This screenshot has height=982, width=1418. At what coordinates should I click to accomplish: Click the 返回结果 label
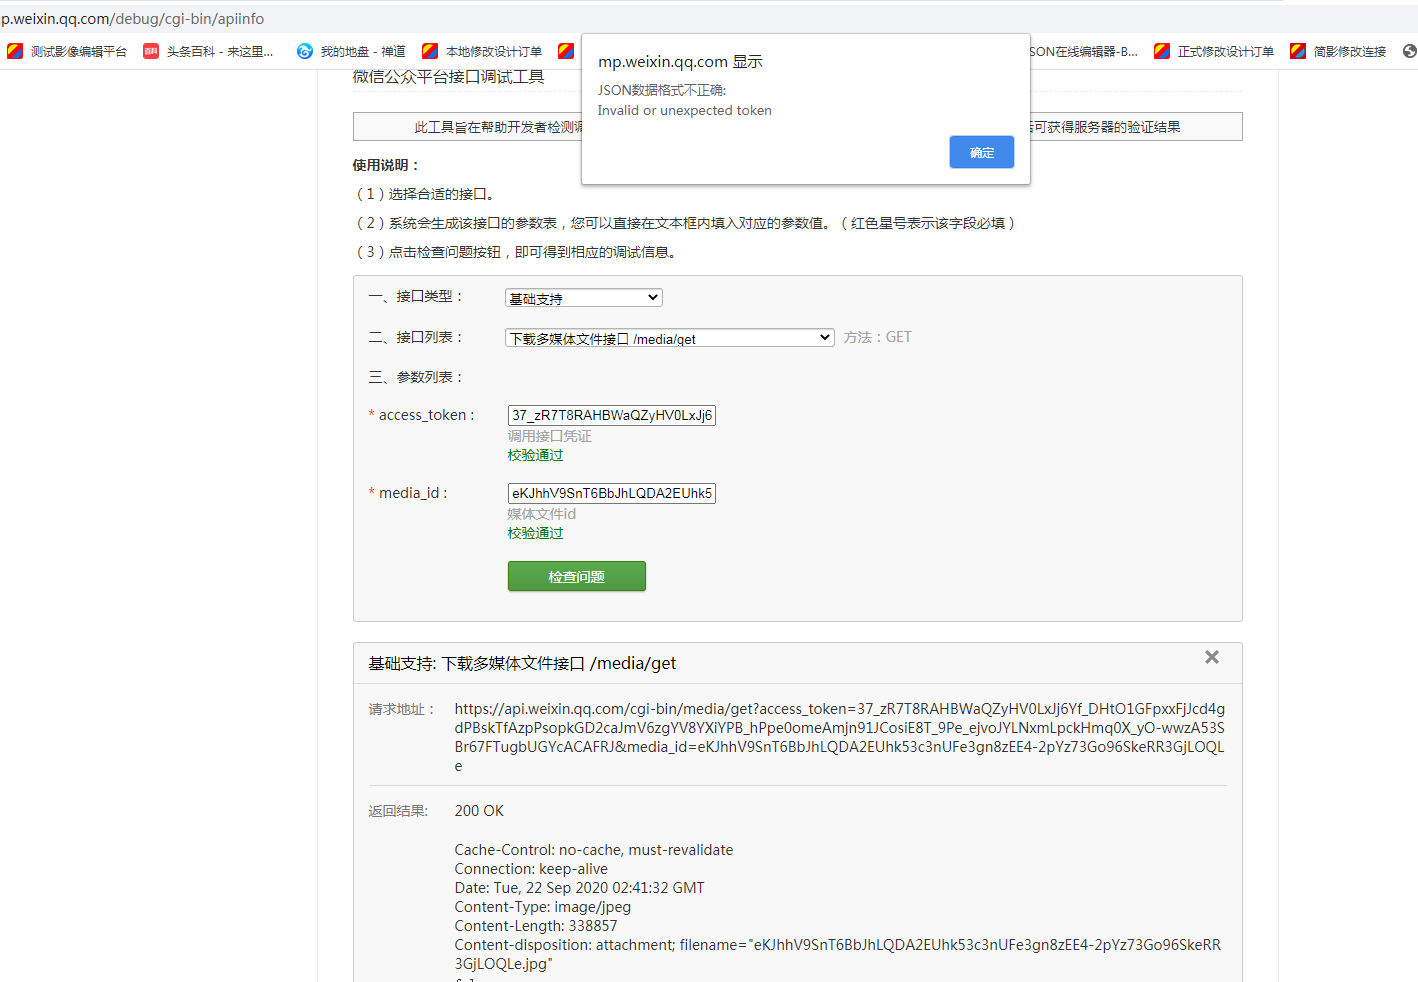pyautogui.click(x=398, y=811)
